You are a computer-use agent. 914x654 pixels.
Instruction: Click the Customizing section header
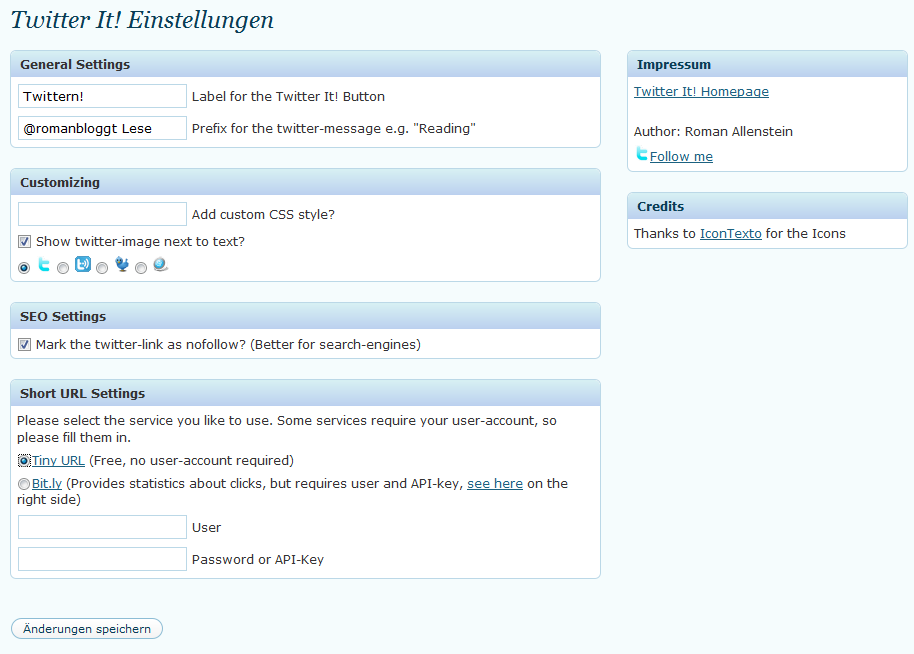305,182
